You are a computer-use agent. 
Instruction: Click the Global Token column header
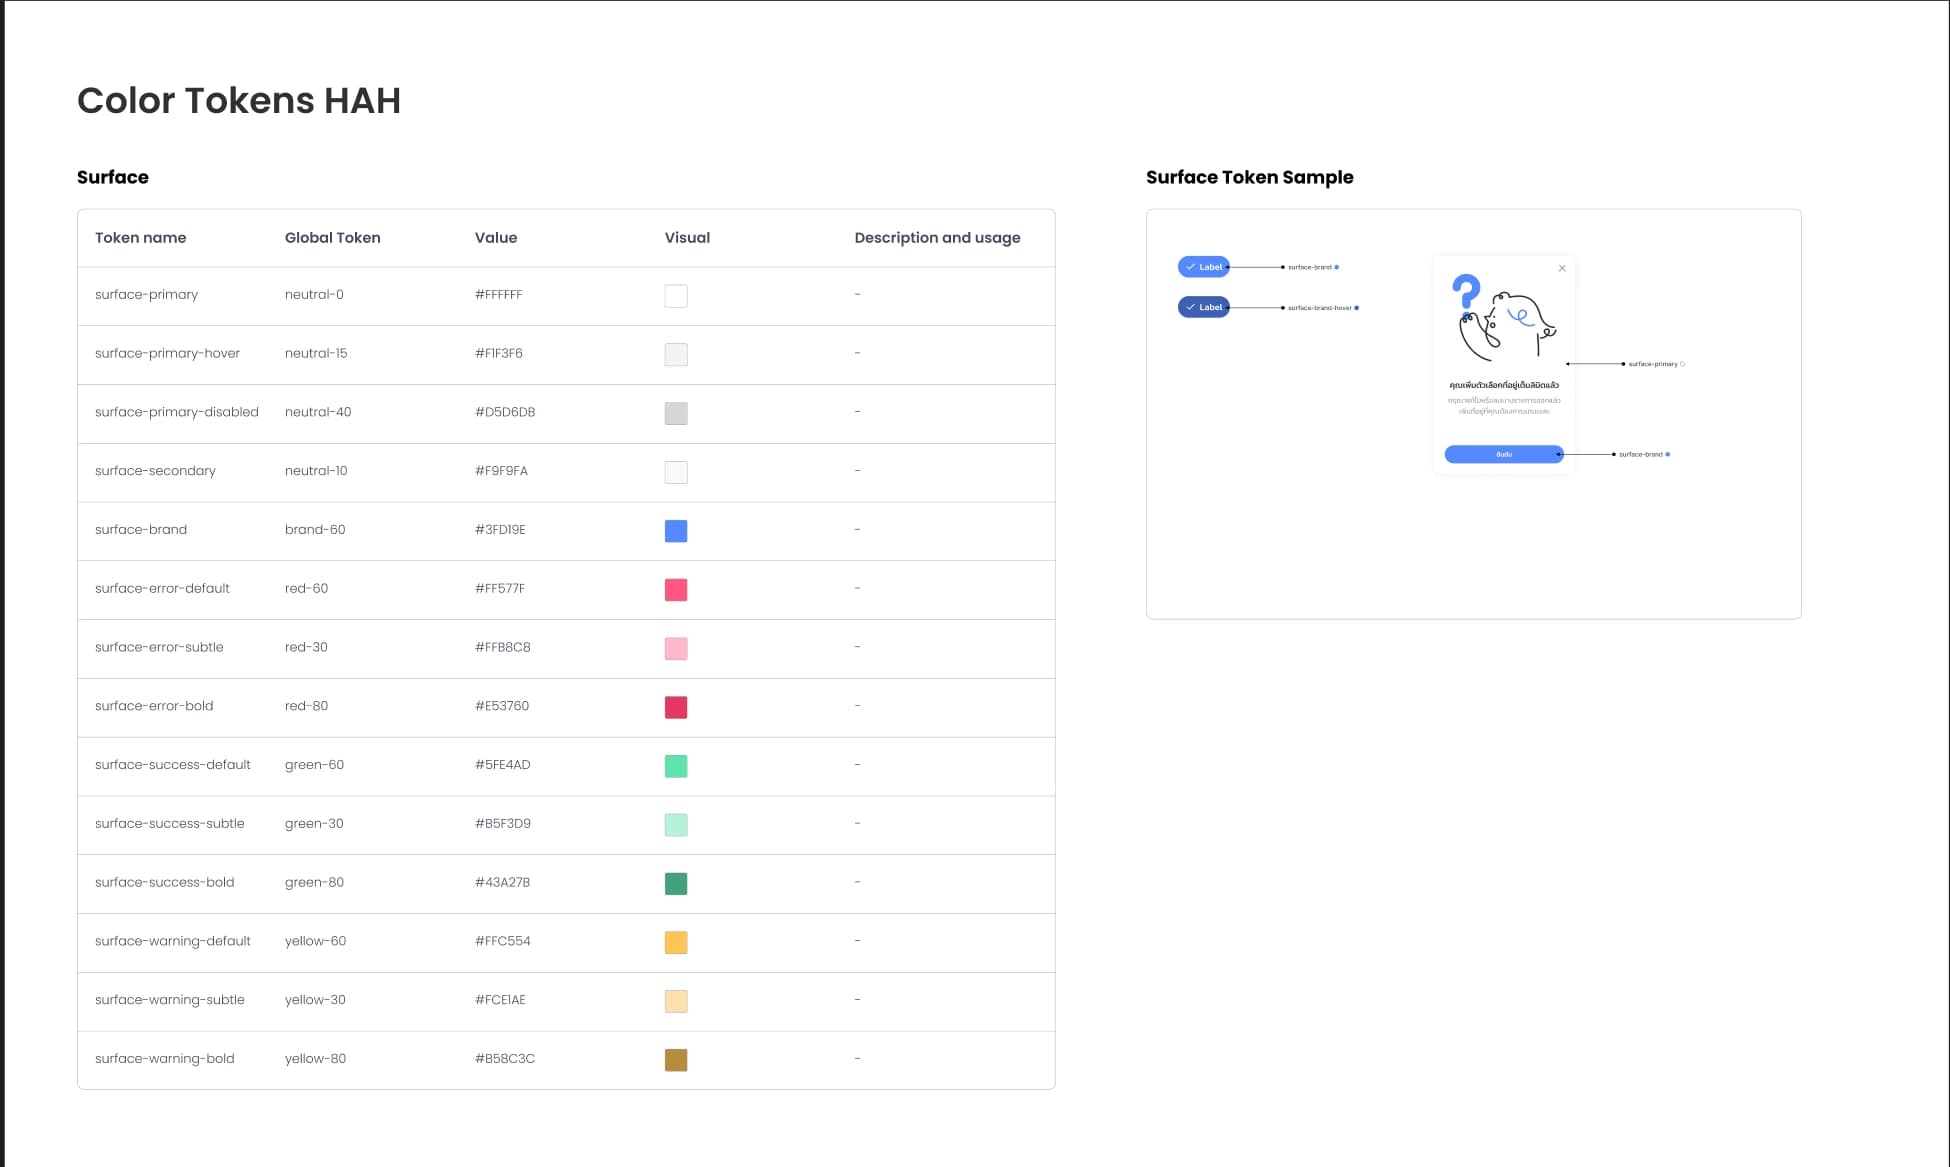[x=332, y=238]
